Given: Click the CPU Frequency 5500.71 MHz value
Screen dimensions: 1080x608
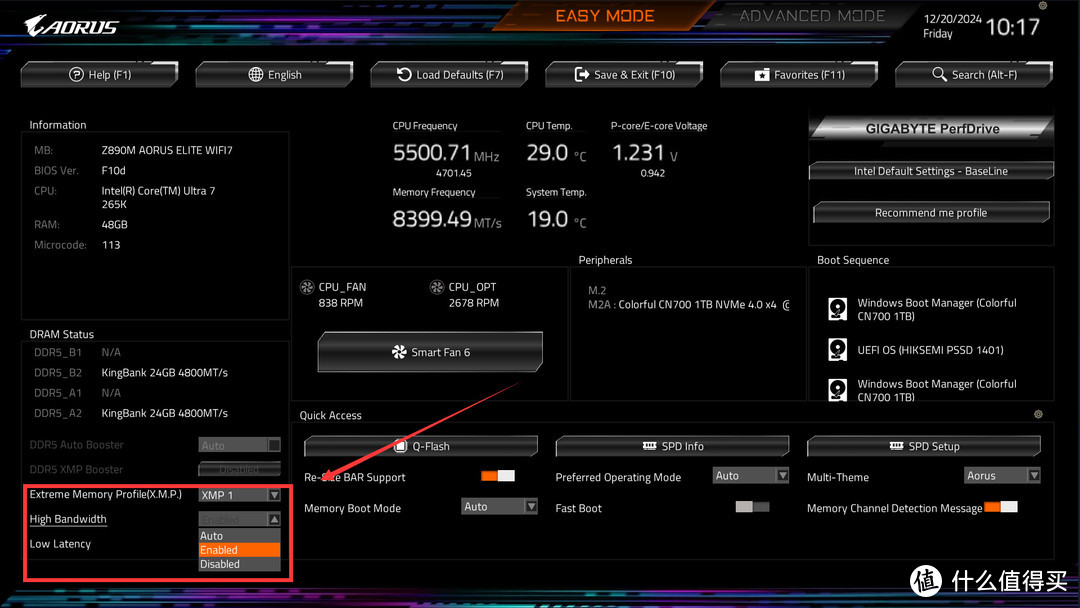Looking at the screenshot, I should [x=446, y=153].
